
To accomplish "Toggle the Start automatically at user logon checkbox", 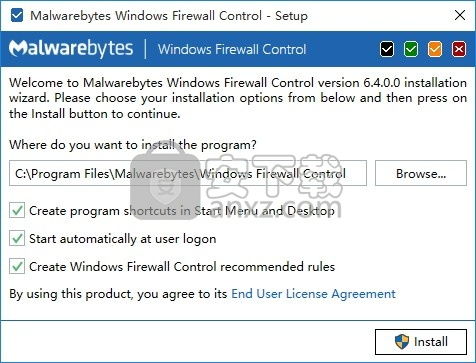I will pos(17,238).
